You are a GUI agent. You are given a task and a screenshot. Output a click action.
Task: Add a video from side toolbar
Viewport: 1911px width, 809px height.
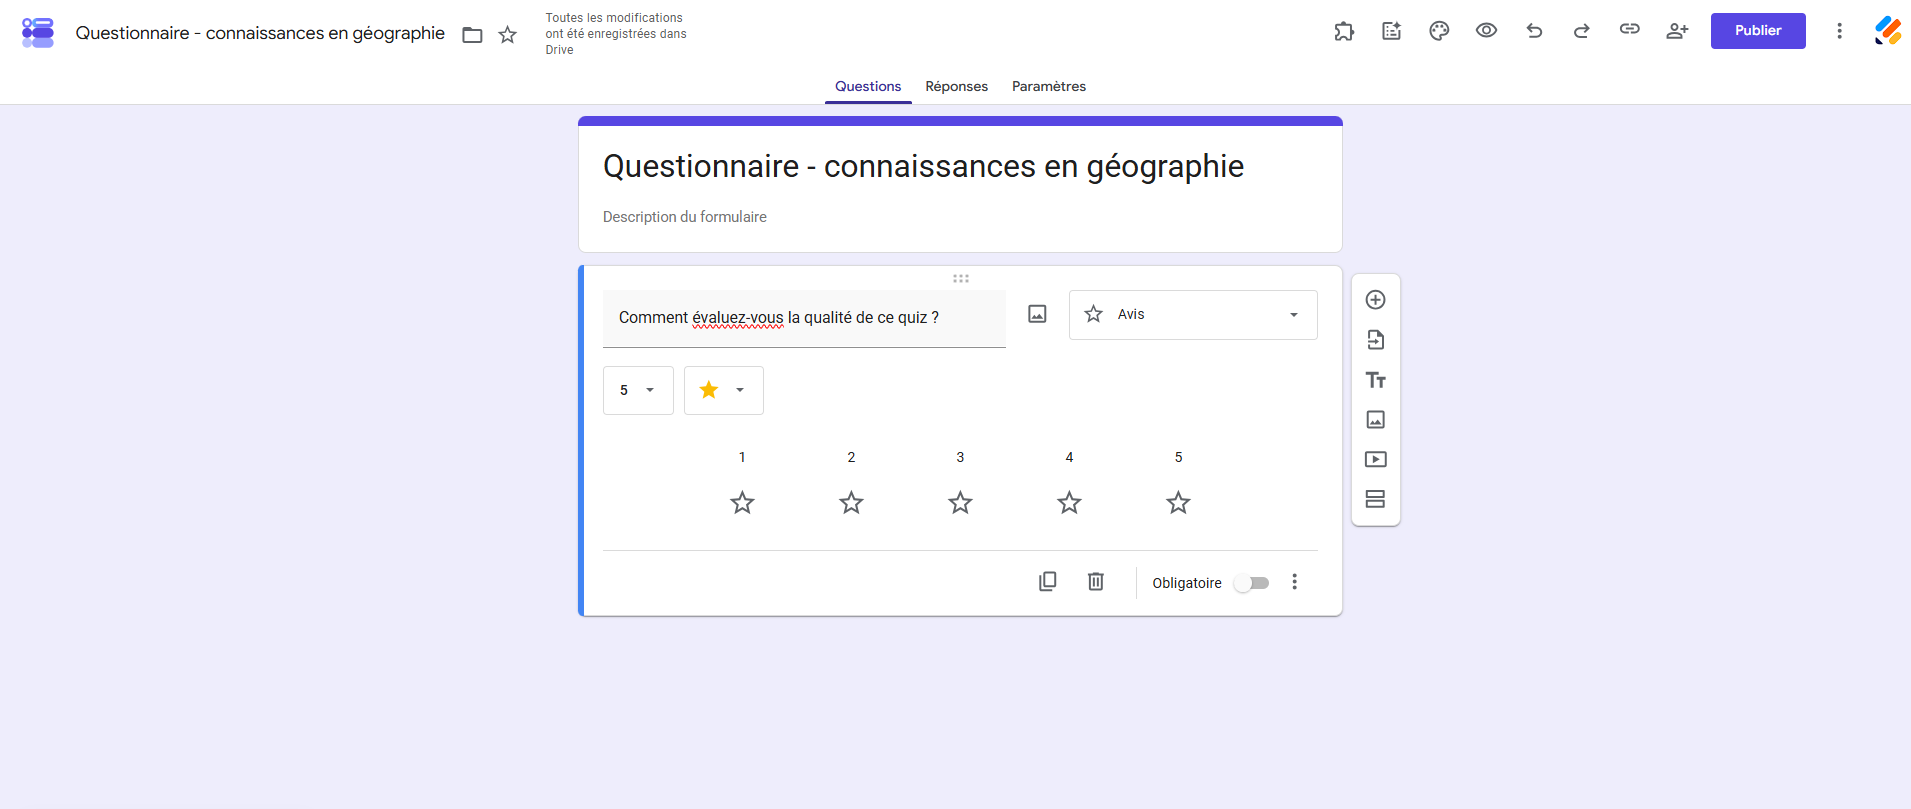click(1376, 460)
